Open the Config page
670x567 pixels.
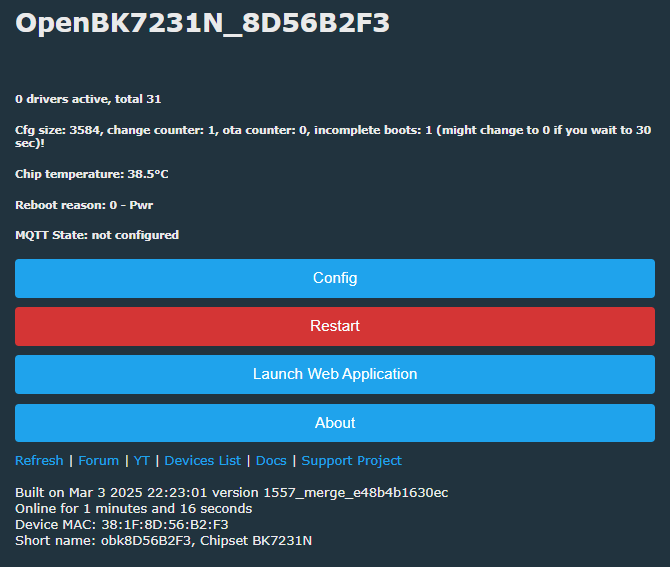tap(335, 278)
